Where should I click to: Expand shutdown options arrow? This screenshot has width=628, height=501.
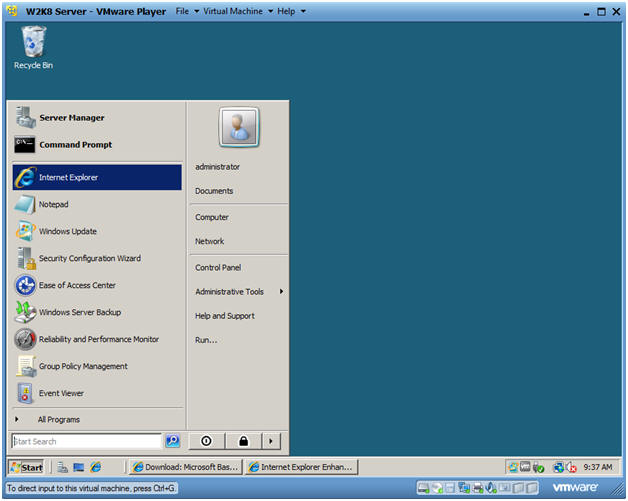[271, 441]
